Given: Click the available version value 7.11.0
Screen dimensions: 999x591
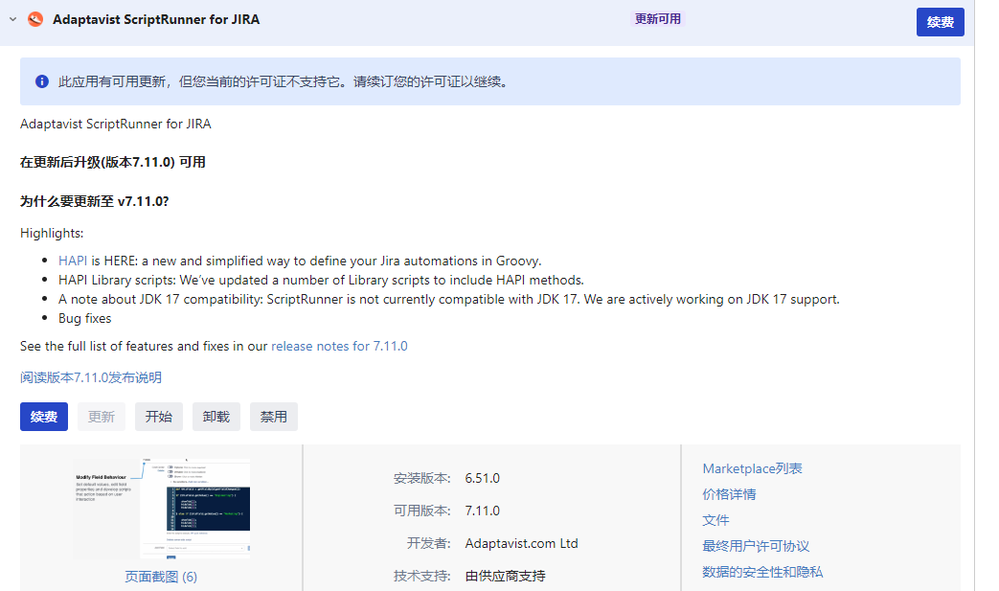Looking at the screenshot, I should click(482, 511).
